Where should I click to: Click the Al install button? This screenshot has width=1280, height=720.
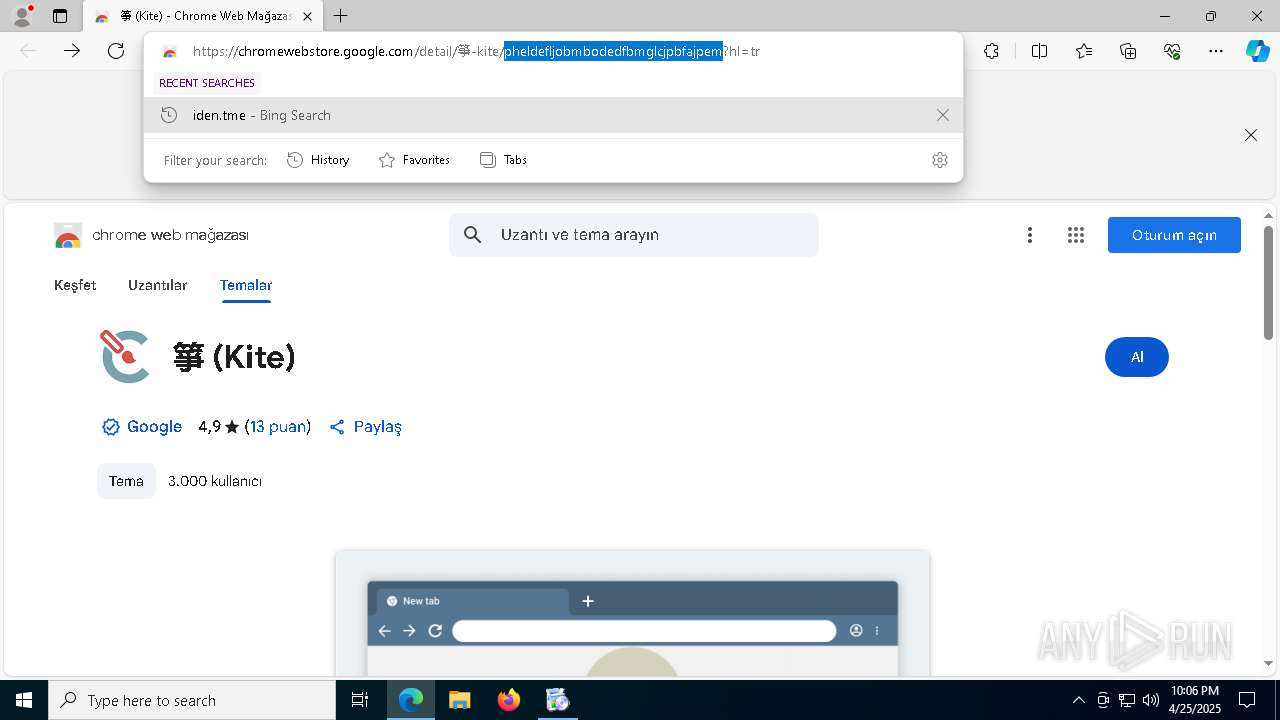click(1137, 357)
